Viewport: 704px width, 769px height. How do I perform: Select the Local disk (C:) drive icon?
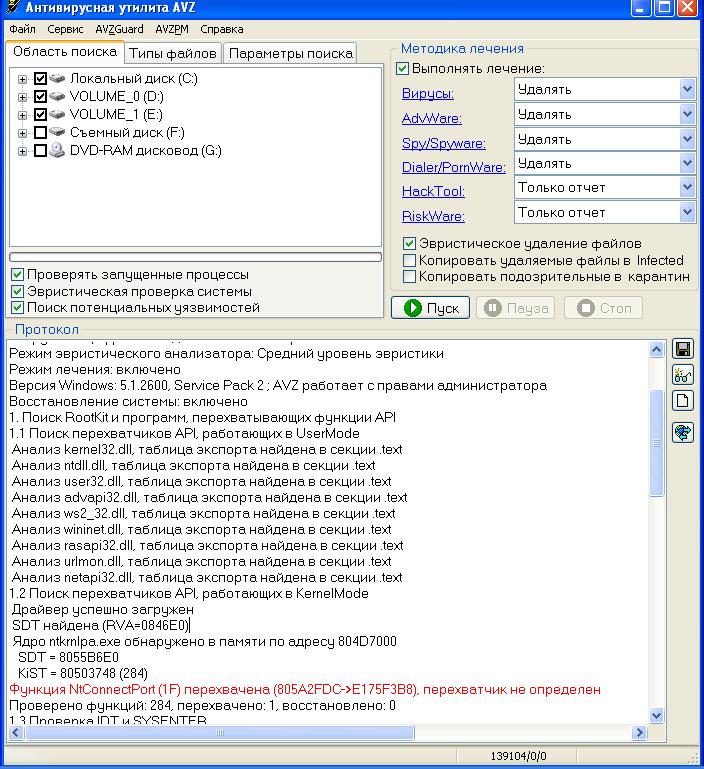click(57, 78)
